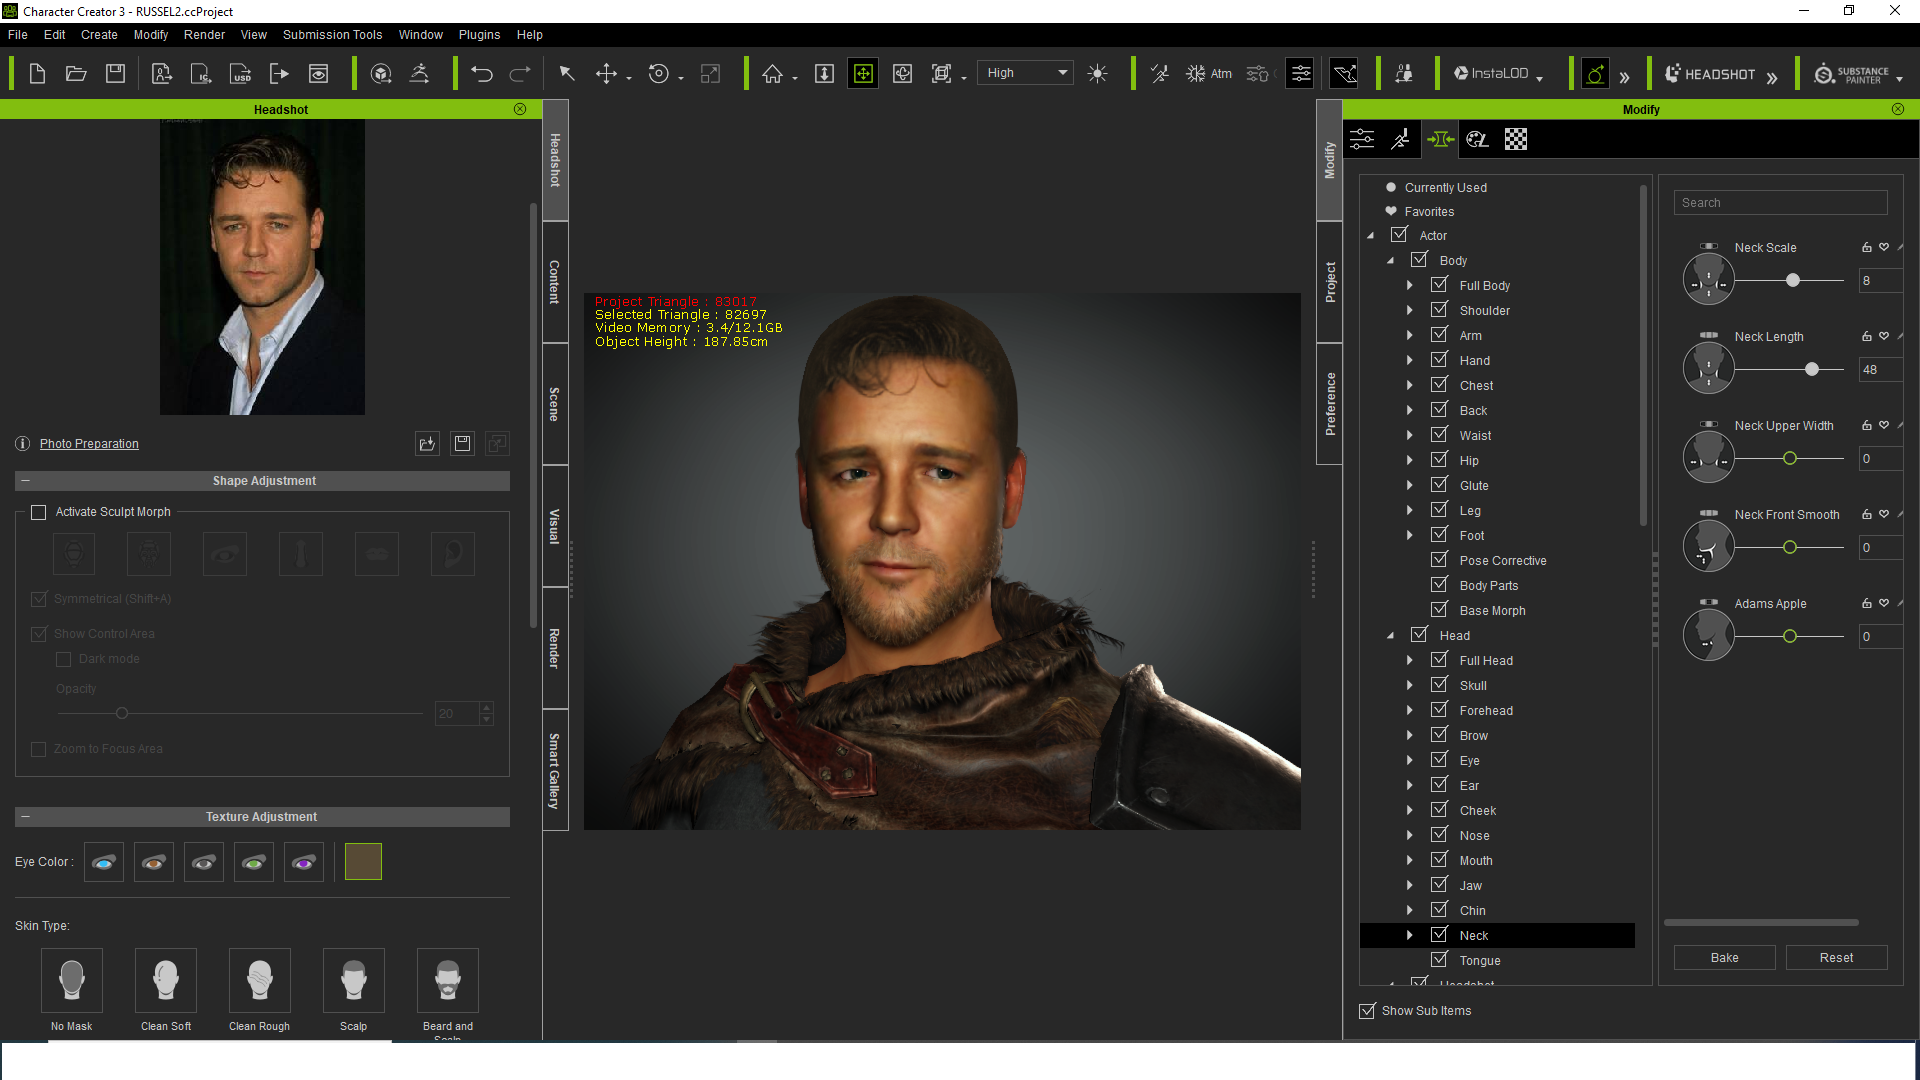Select Clean Rough skin type

(x=260, y=980)
